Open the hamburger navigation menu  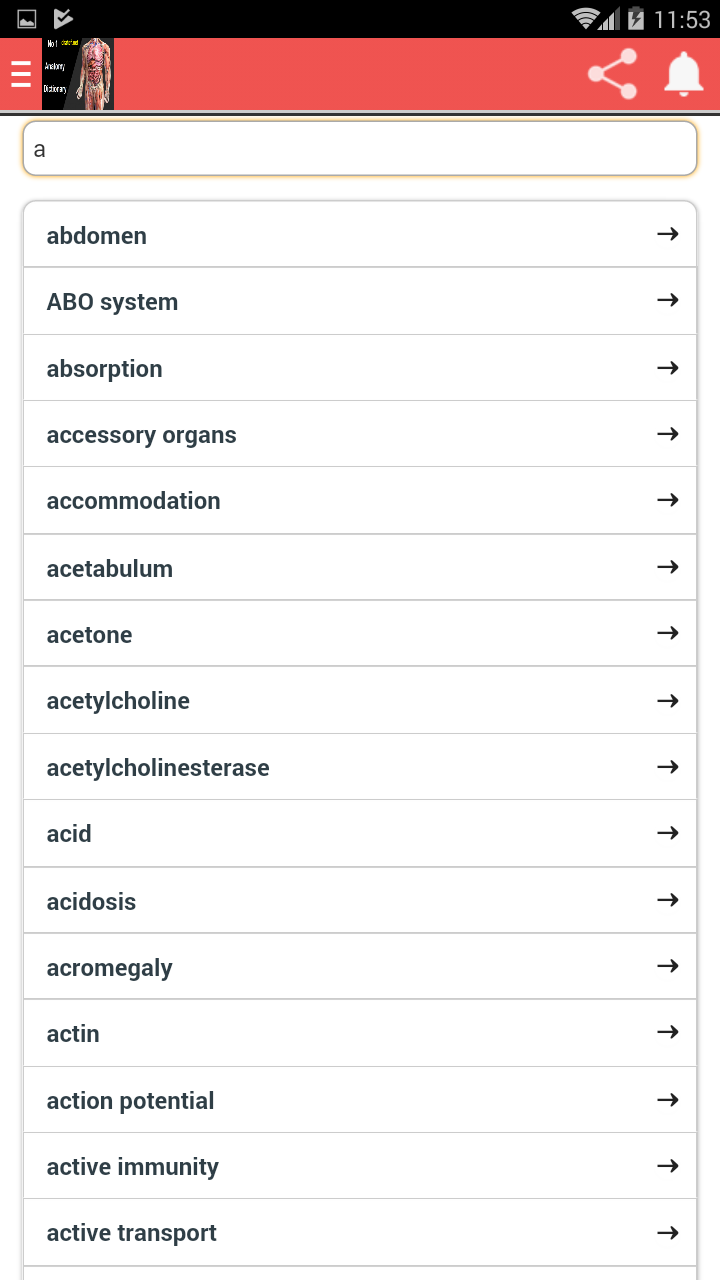(x=21, y=74)
